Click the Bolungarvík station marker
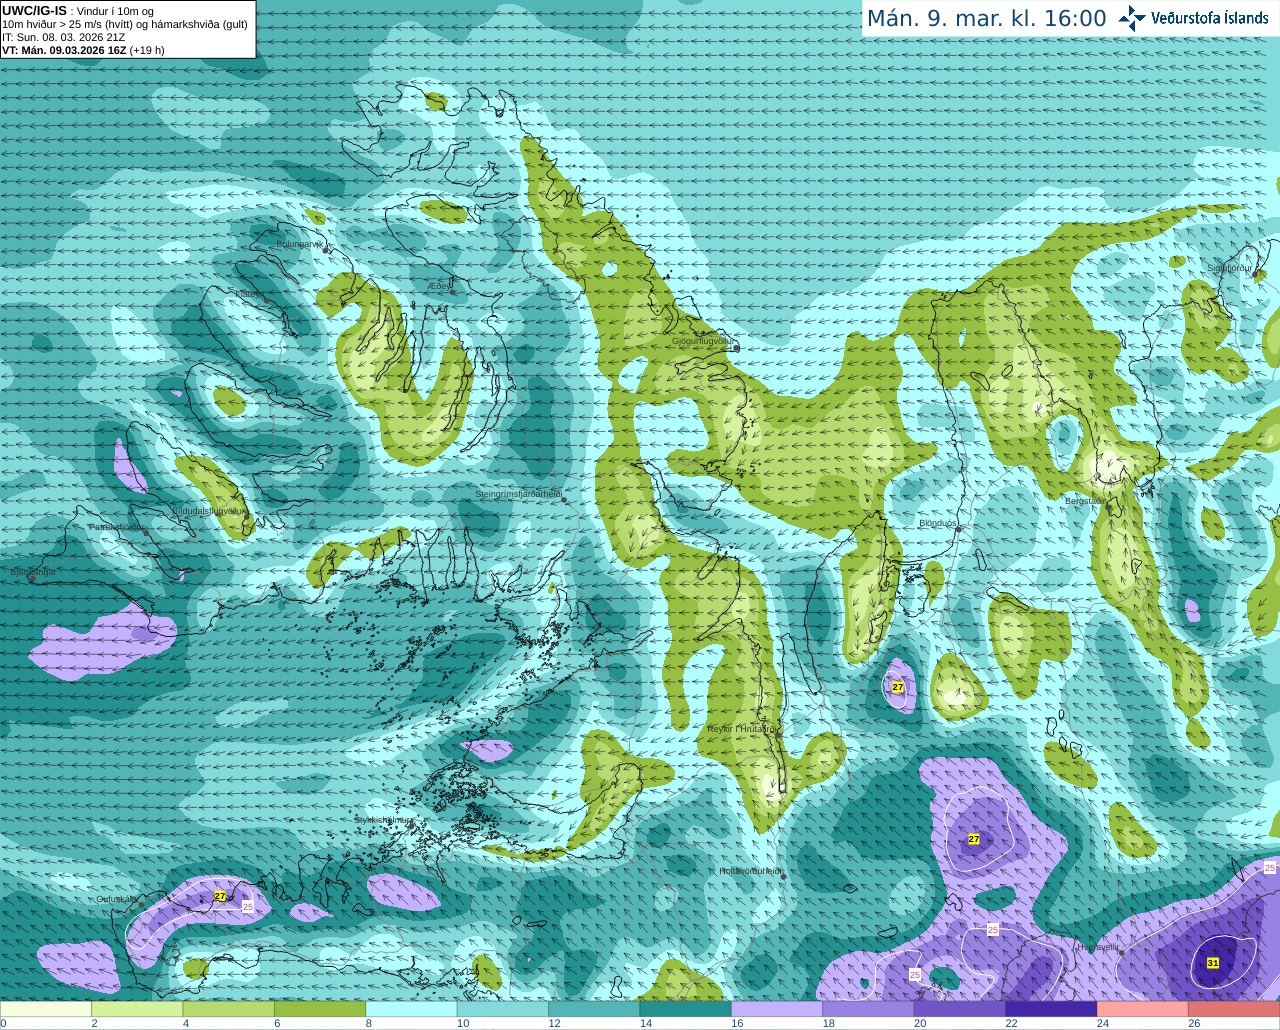The image size is (1280, 1030). tap(327, 250)
